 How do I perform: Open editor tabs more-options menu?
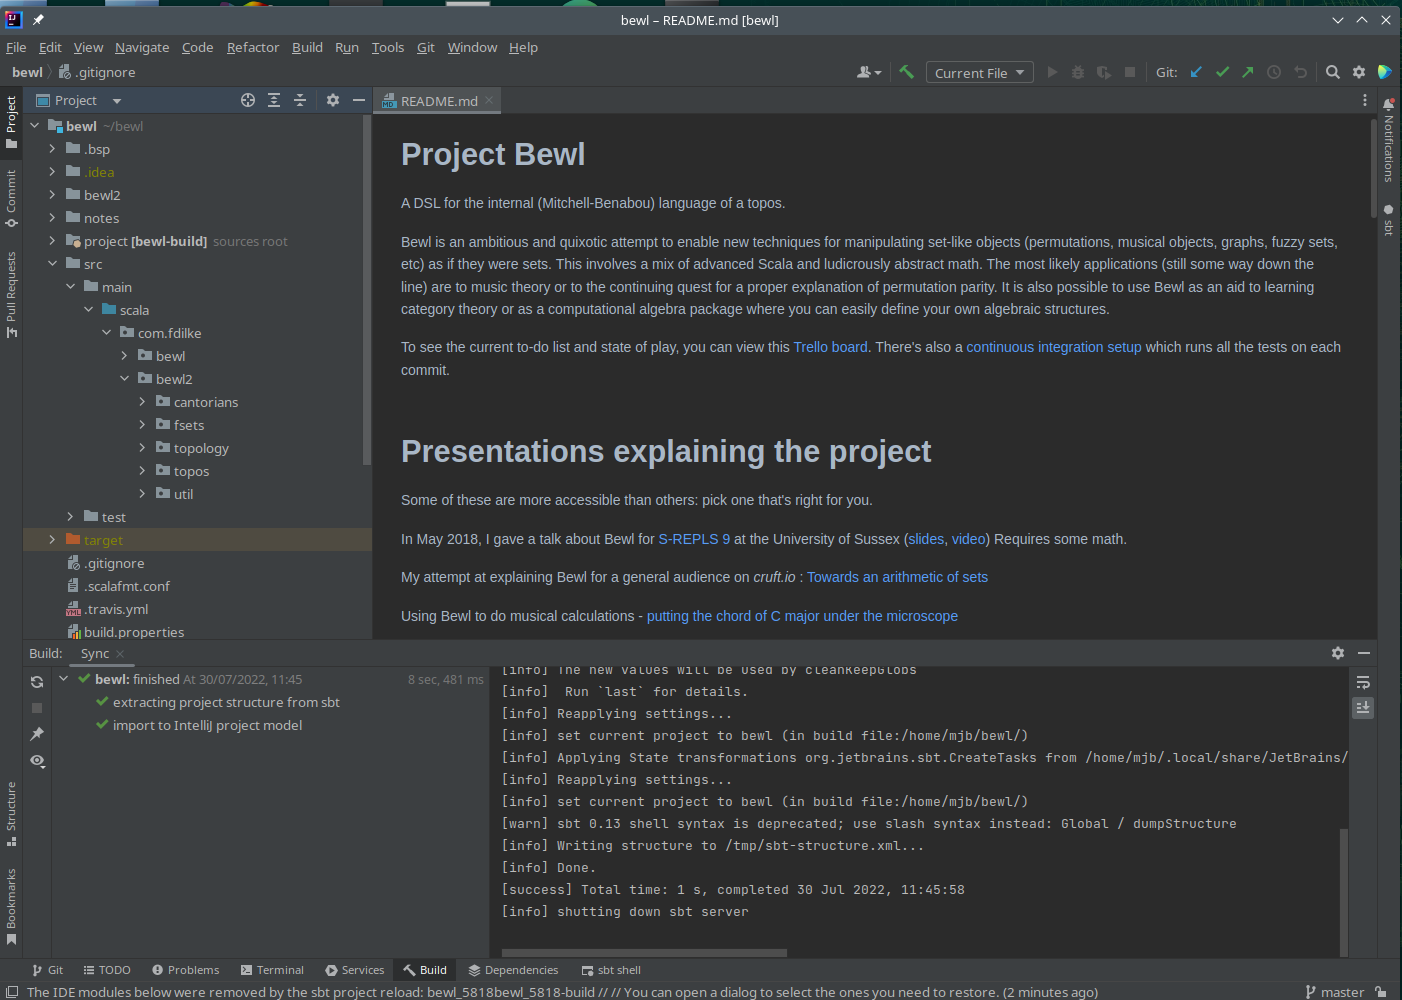click(x=1365, y=100)
